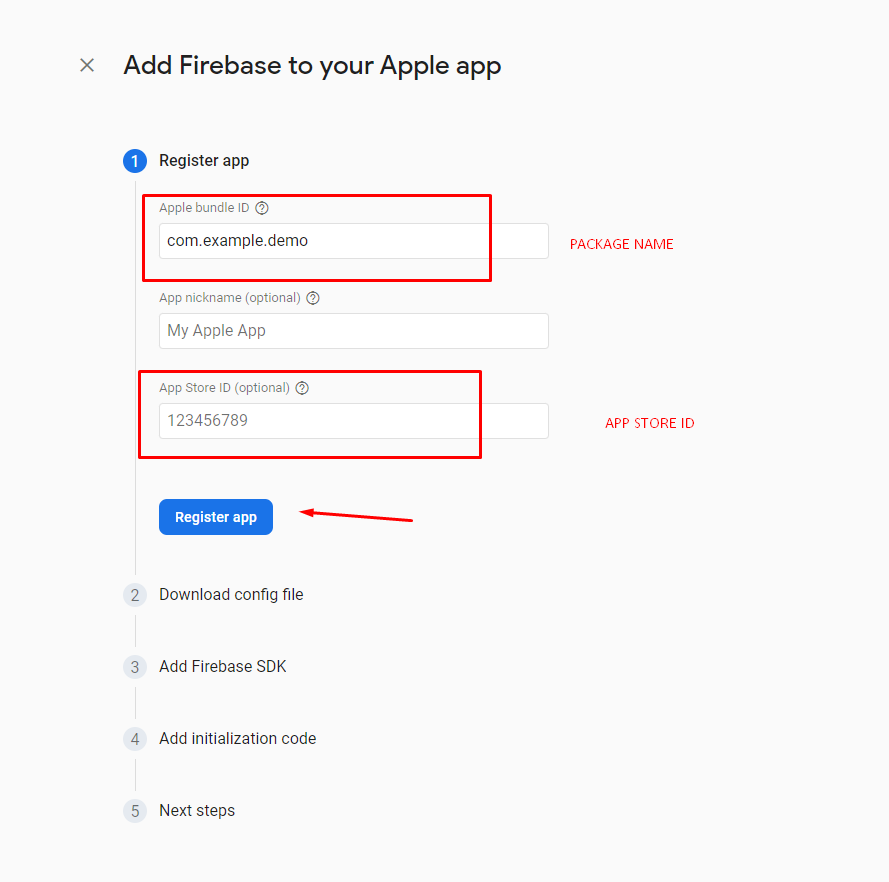889x882 pixels.
Task: Click the step 5 number circle
Action: coord(135,811)
